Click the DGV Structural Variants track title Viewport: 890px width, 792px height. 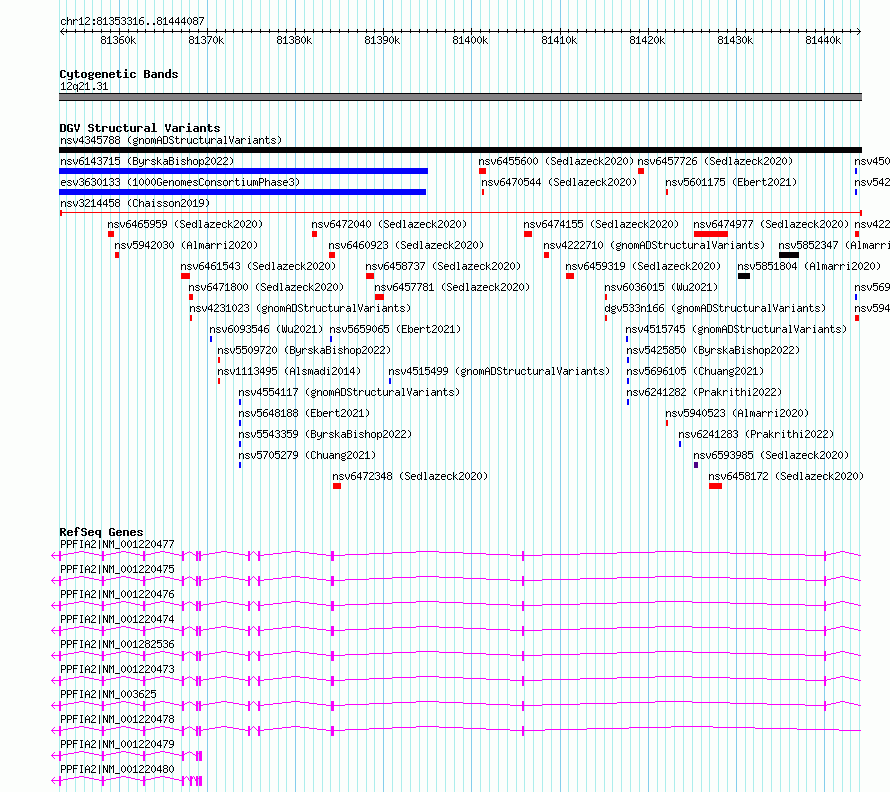point(140,128)
